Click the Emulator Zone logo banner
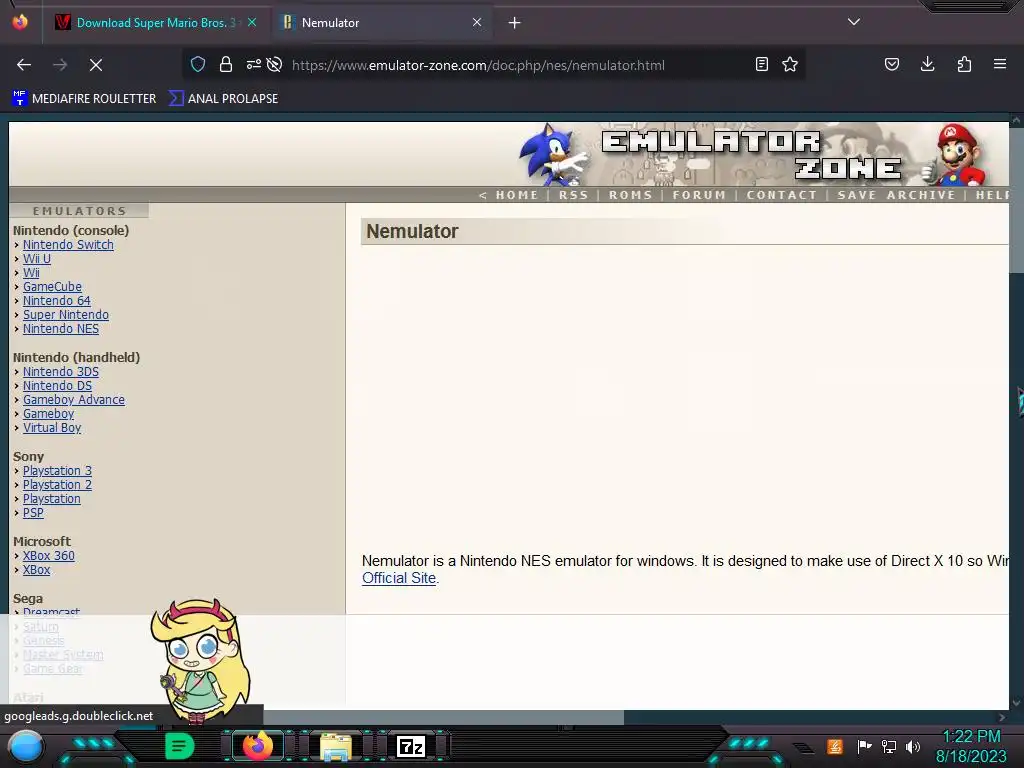Screen dimensions: 1024x768 click(751, 155)
